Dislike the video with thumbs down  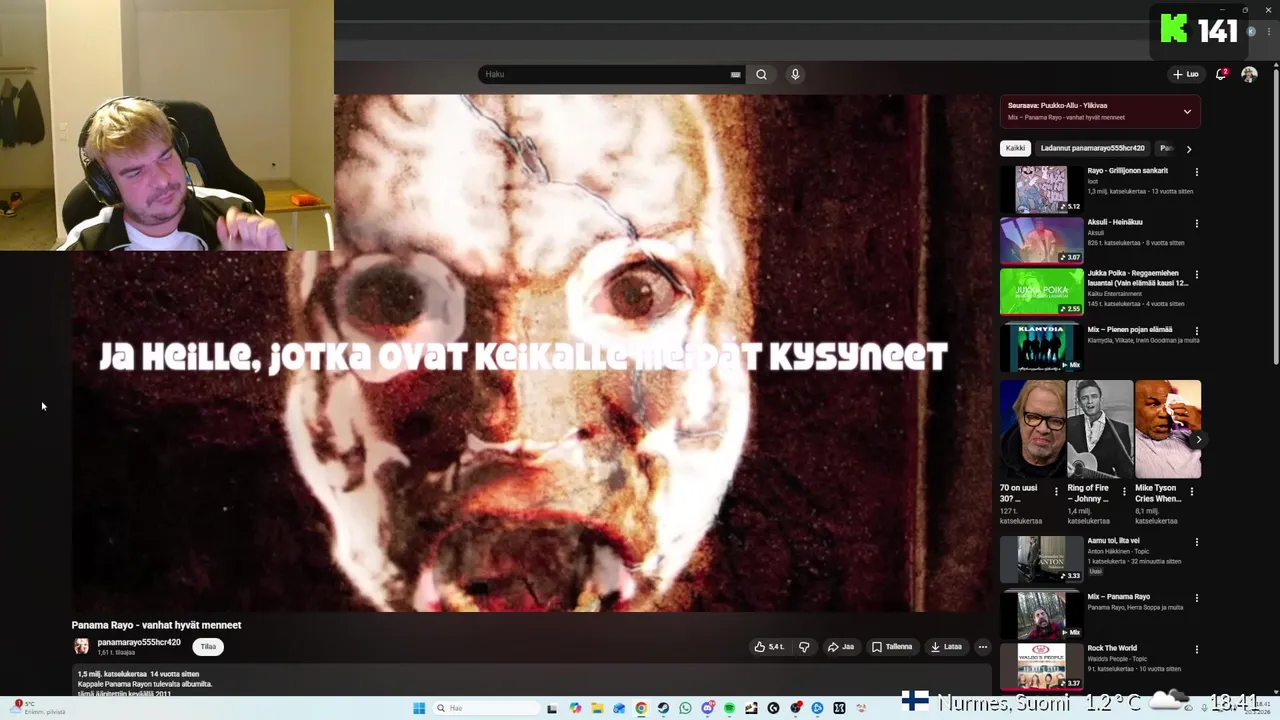pos(804,647)
